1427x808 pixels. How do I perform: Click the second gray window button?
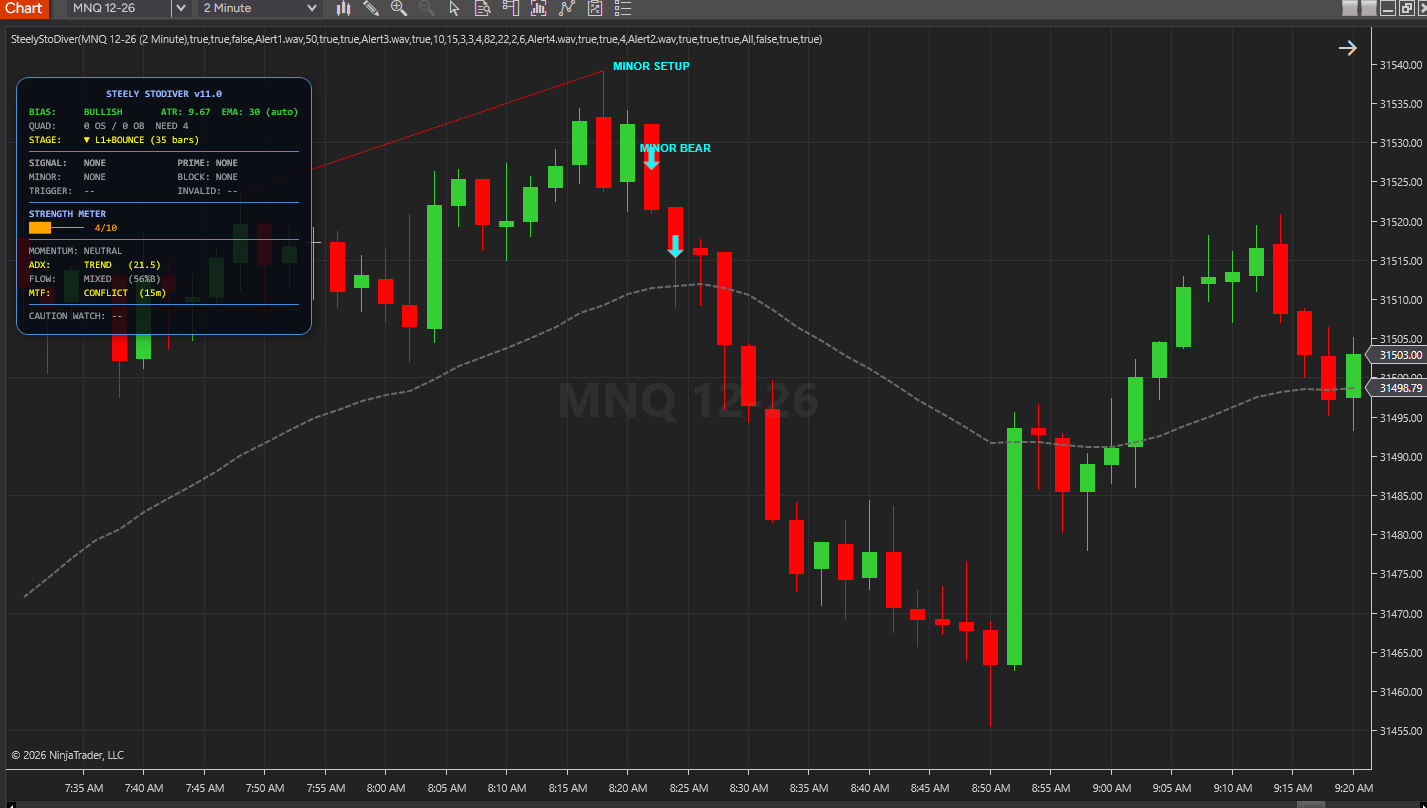(x=1369, y=8)
